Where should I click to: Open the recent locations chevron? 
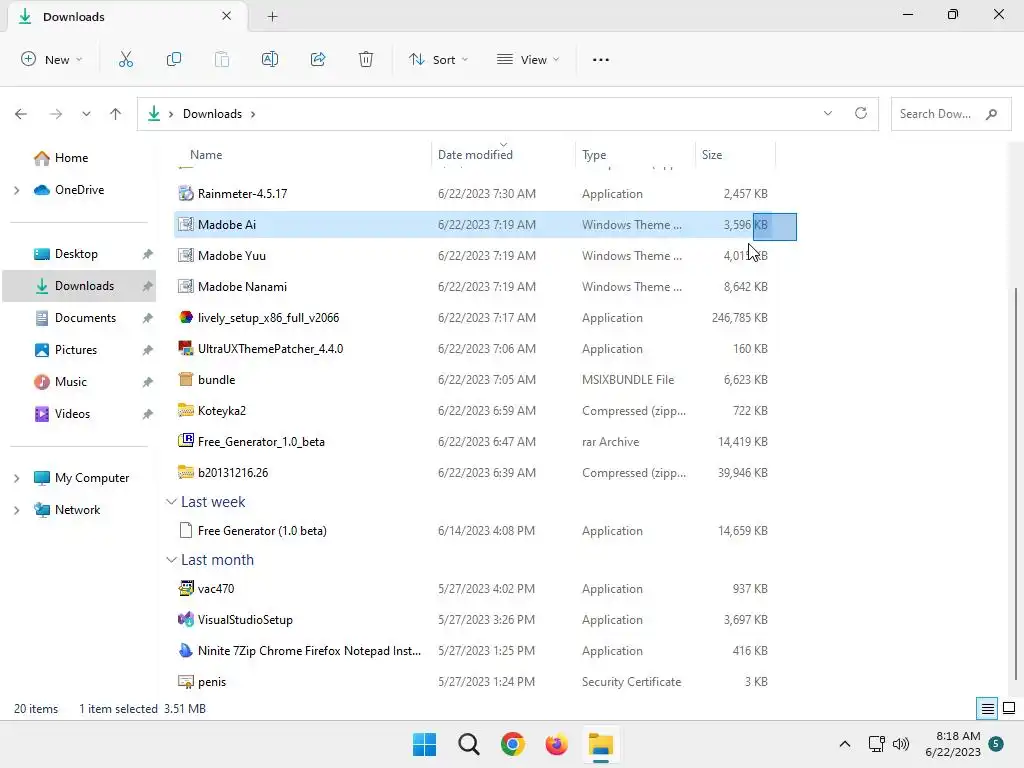(x=86, y=114)
